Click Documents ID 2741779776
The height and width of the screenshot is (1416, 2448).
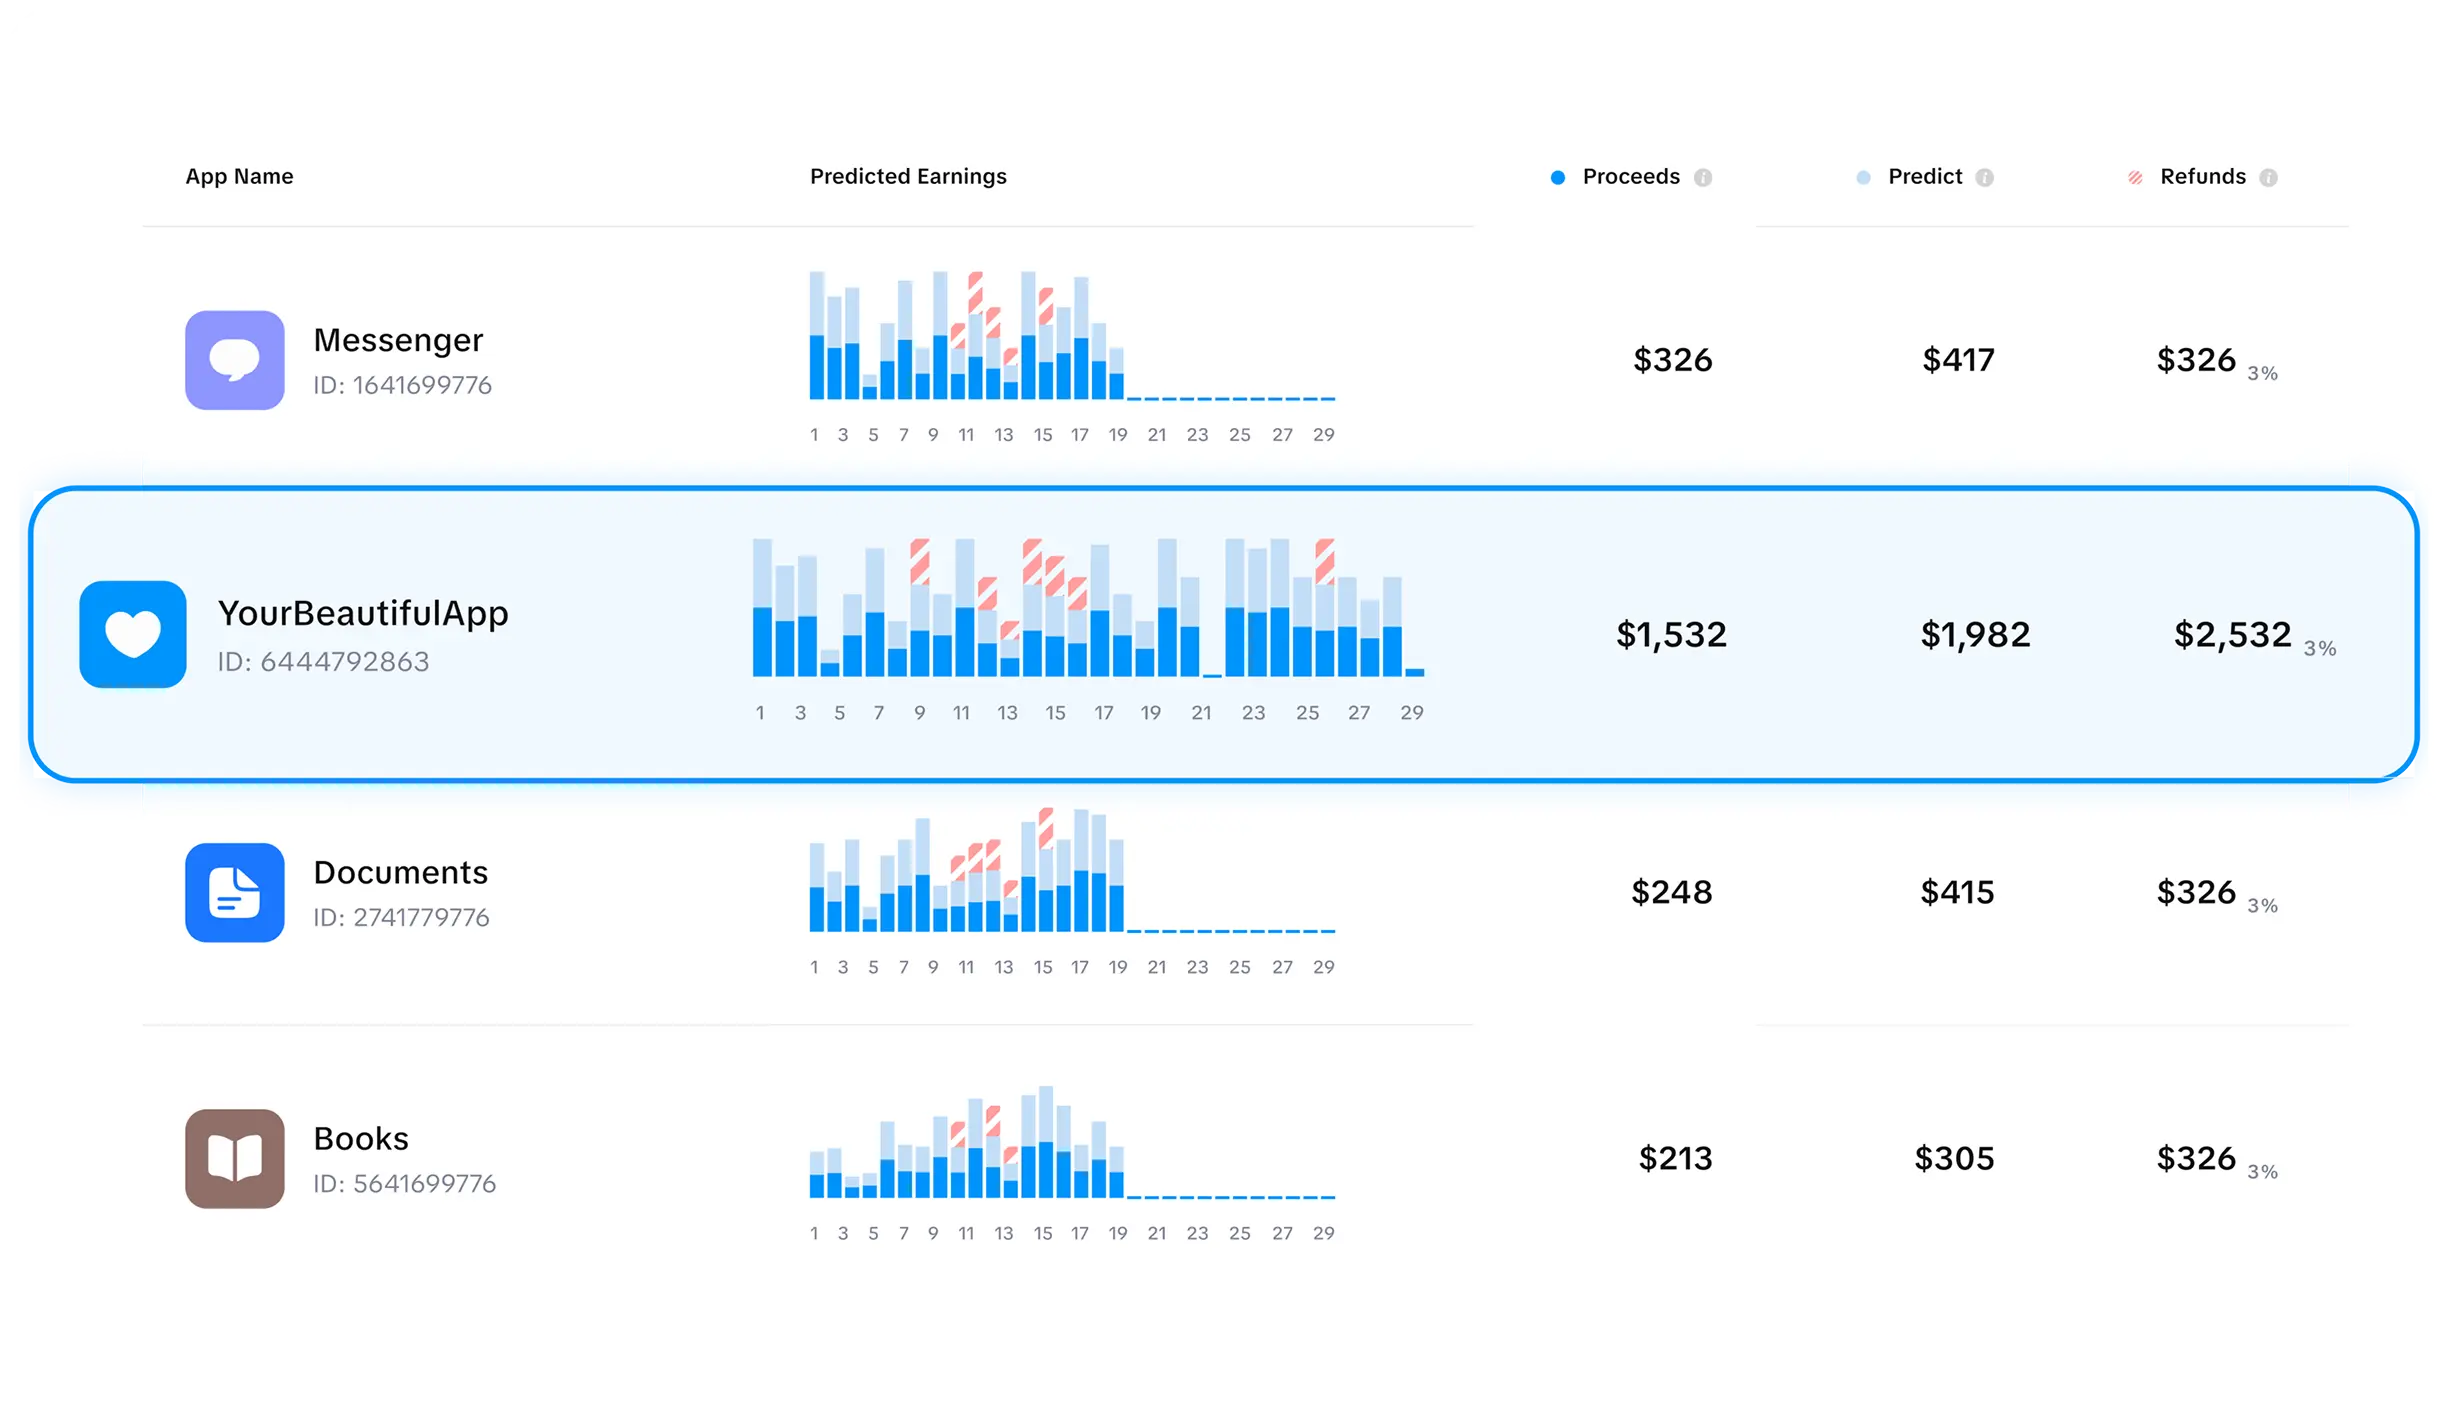click(401, 917)
